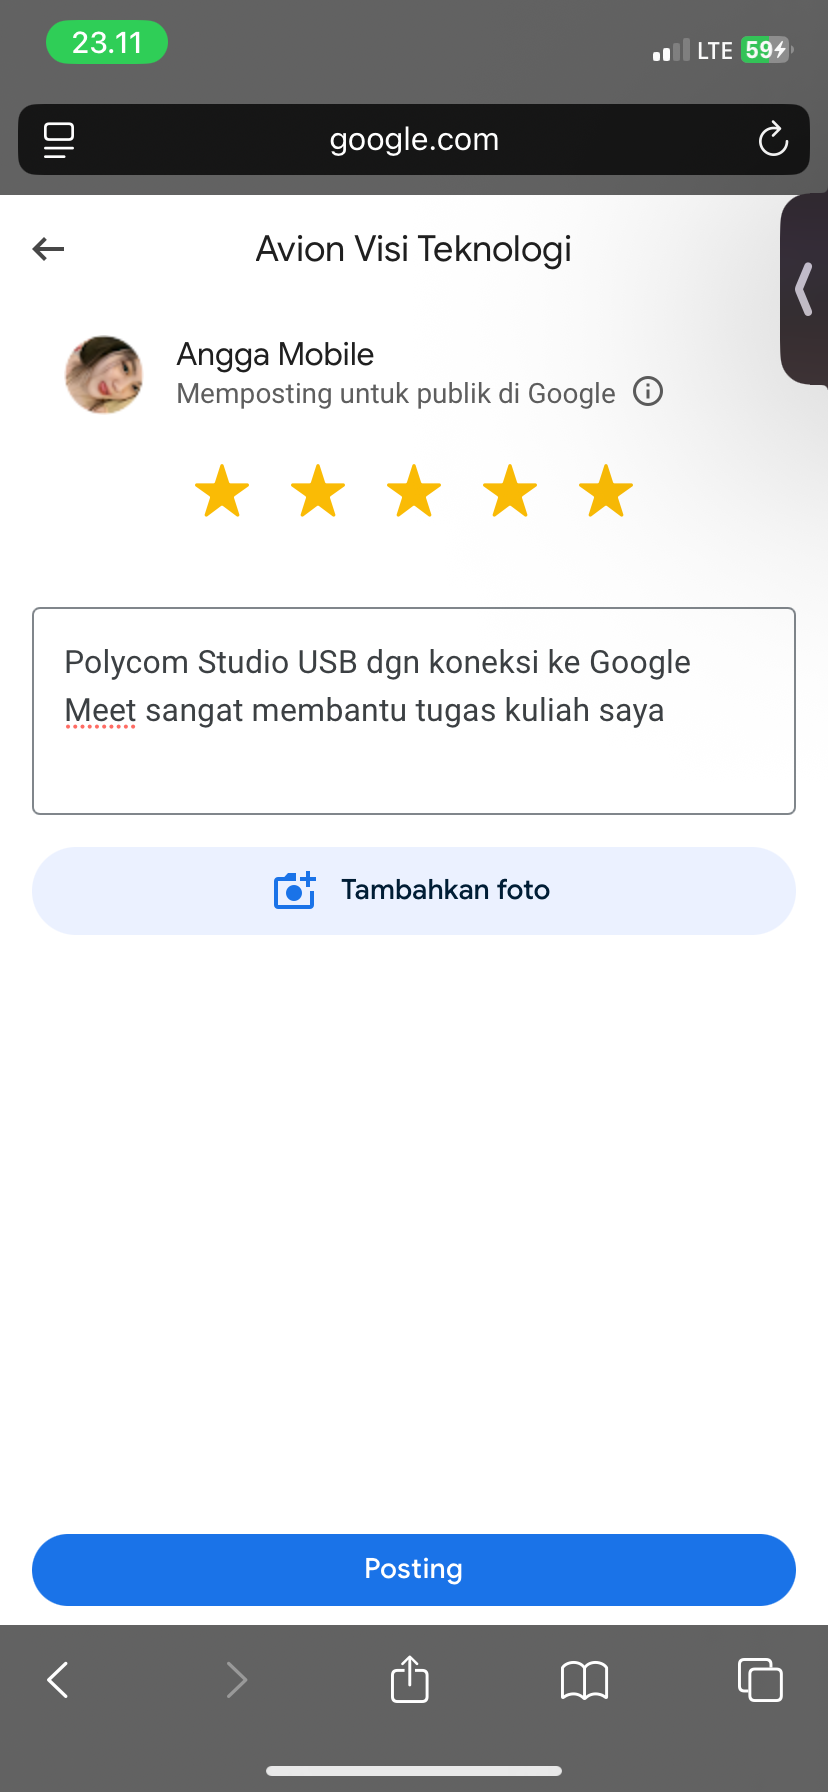Screen dimensions: 828x1792
Task: Expand the side panel chevron handle
Action: point(804,290)
